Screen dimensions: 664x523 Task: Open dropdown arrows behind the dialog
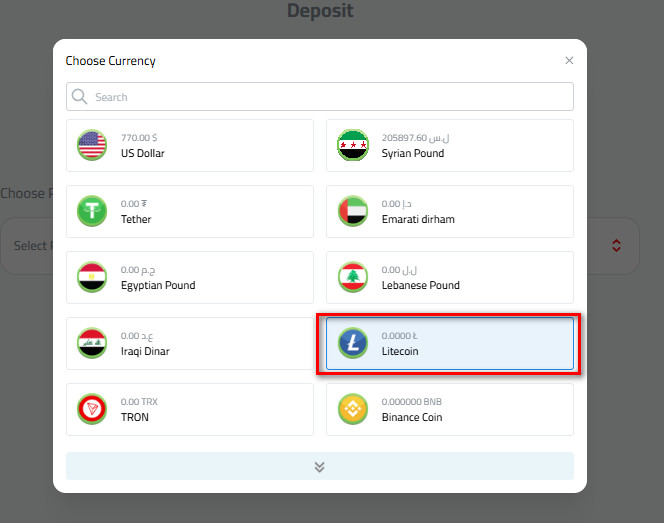point(616,246)
